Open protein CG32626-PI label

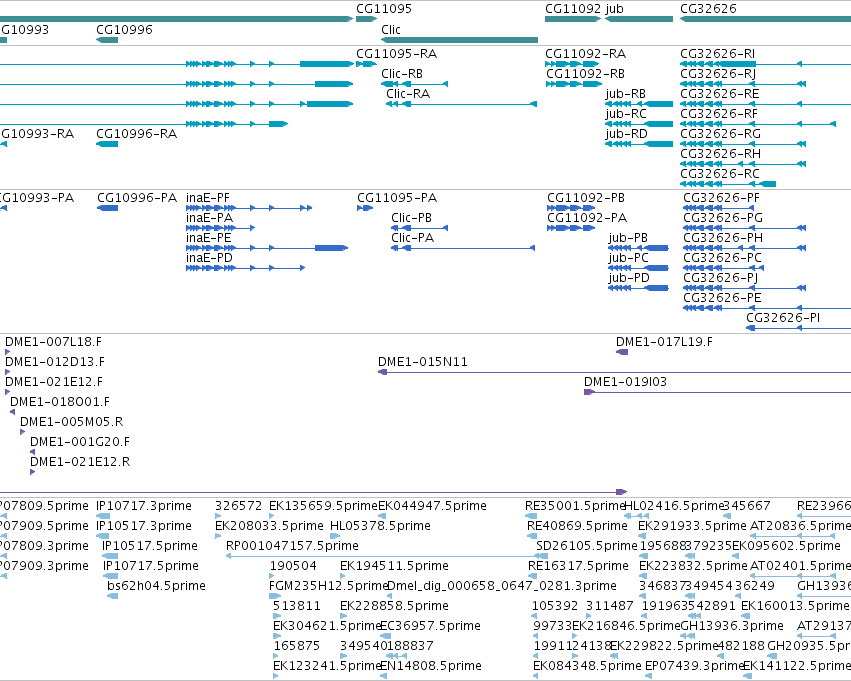[783, 318]
